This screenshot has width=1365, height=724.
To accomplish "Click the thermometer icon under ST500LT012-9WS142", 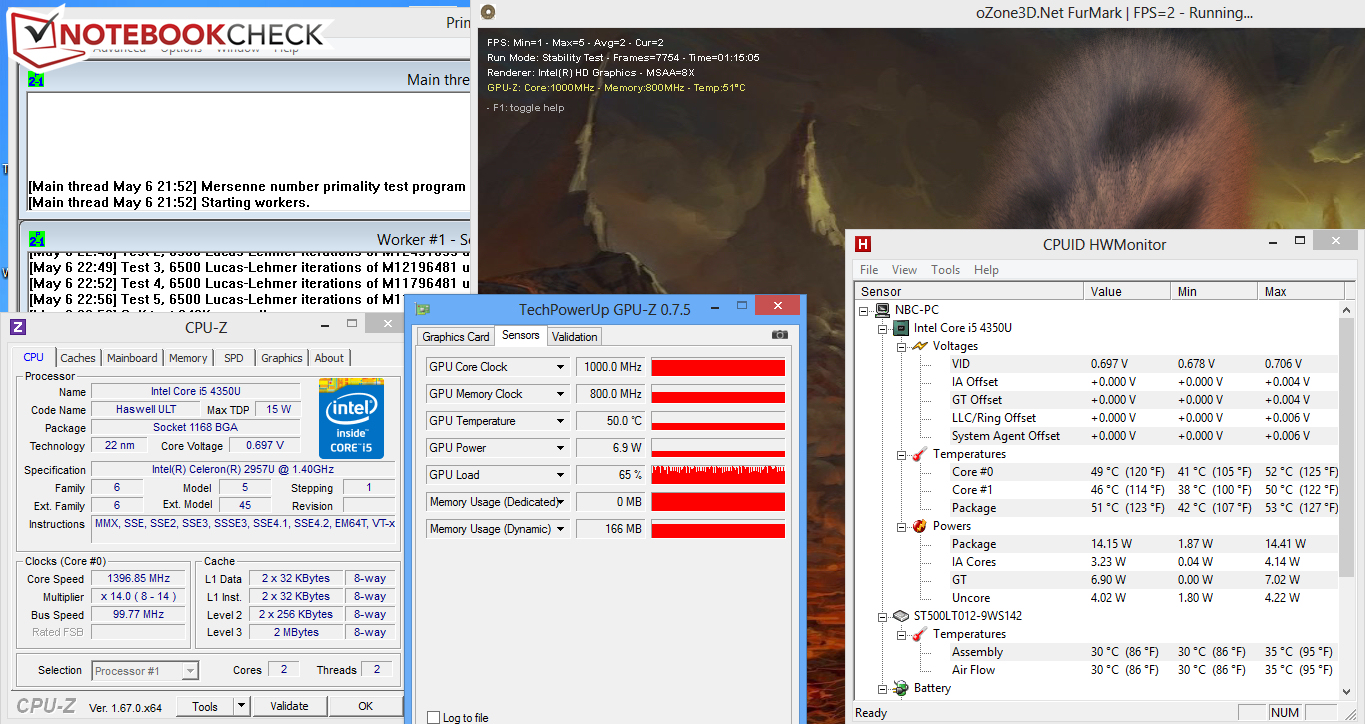I will [919, 634].
